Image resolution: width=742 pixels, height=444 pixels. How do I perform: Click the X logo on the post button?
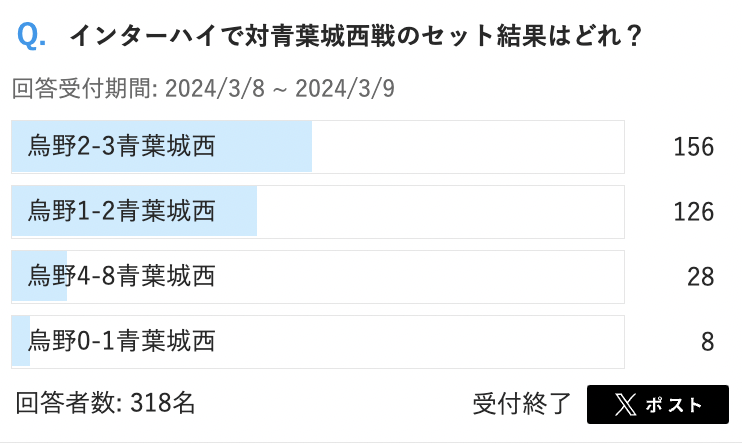tap(625, 405)
